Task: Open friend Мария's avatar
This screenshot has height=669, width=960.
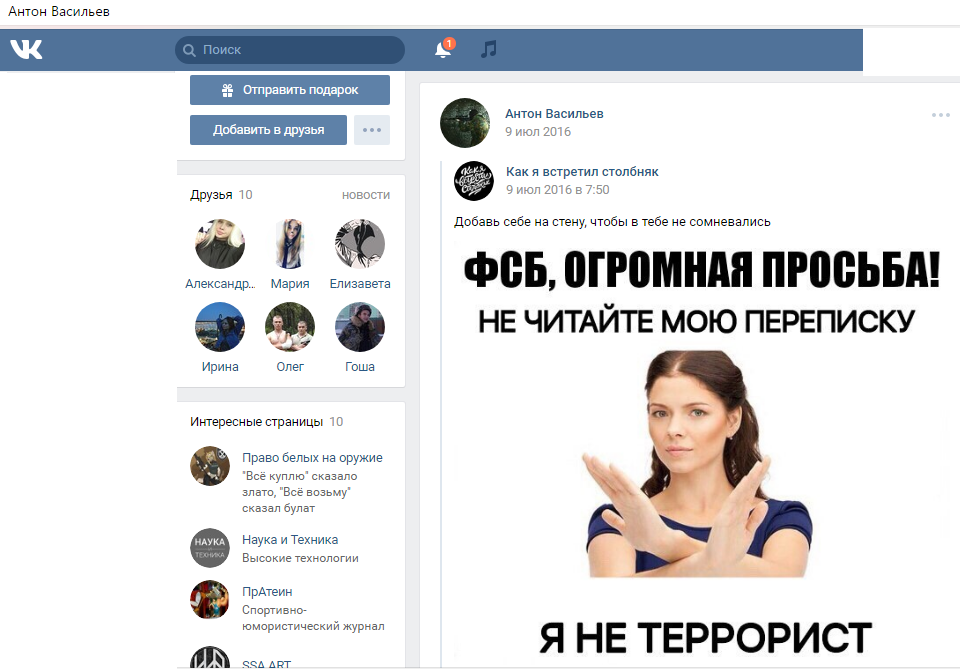Action: pos(290,244)
